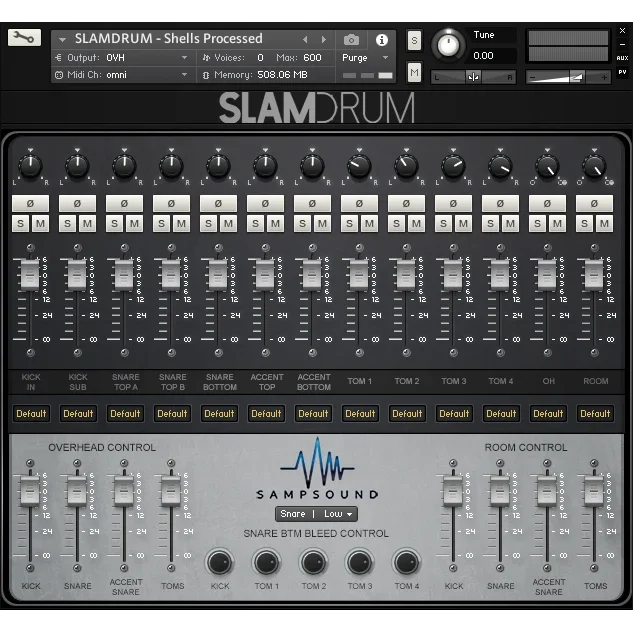Click the snapshot camera icon
Screen dimensions: 633x633
tap(351, 40)
